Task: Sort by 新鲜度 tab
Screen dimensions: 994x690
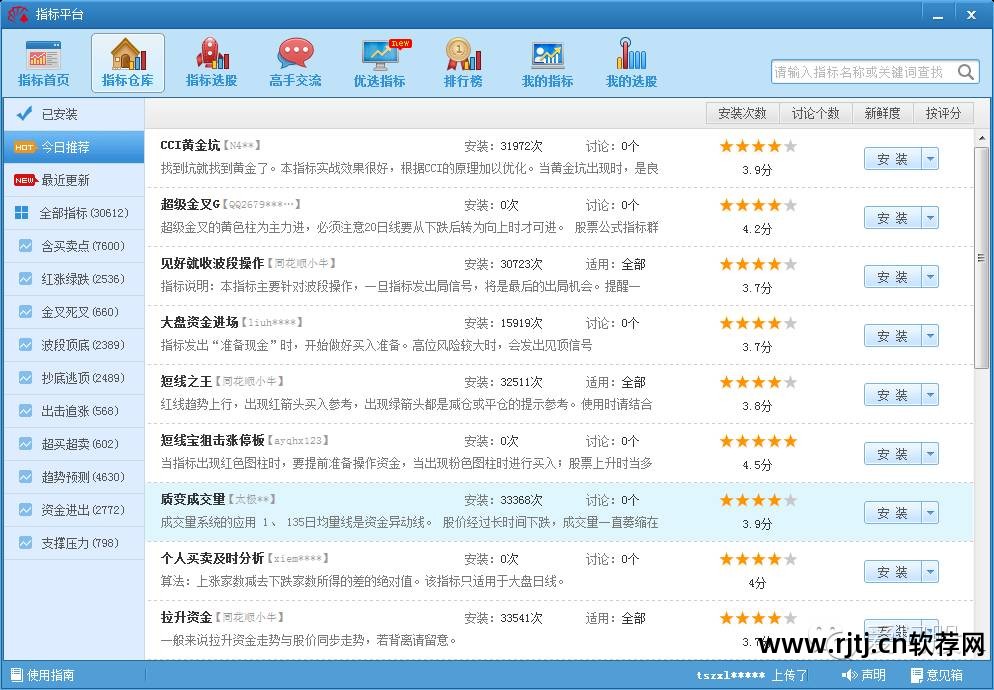Action: (x=882, y=114)
